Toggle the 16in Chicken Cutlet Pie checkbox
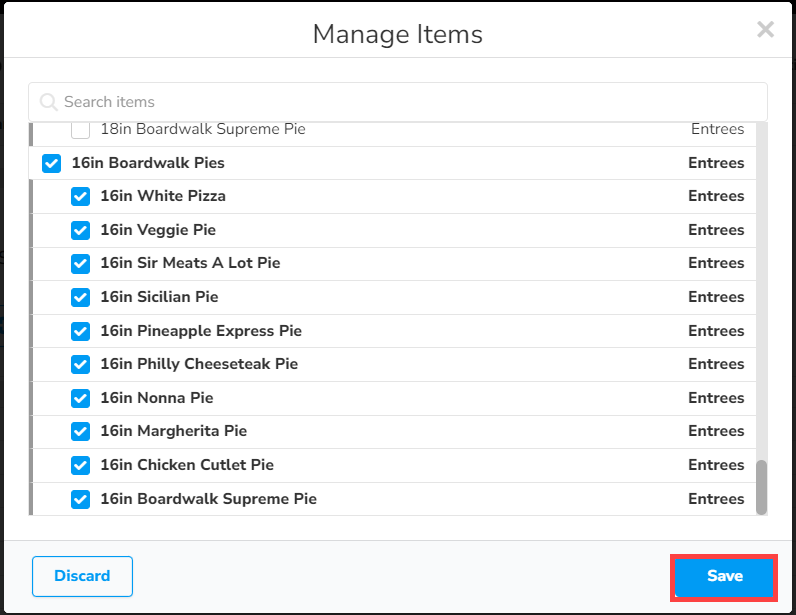796x615 pixels. [x=81, y=465]
